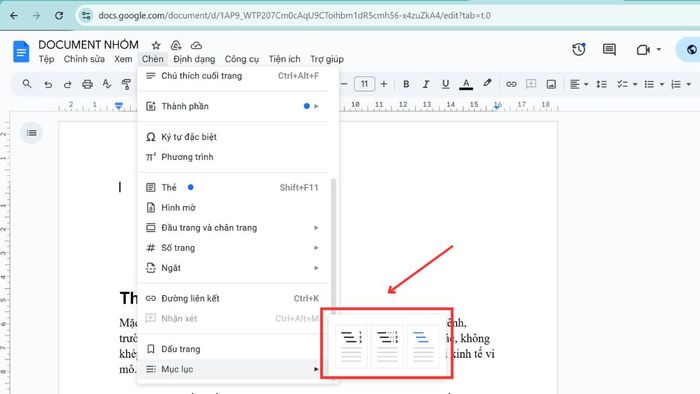
Task: Open the bulleted list dropdown arrow
Action: 662,84
